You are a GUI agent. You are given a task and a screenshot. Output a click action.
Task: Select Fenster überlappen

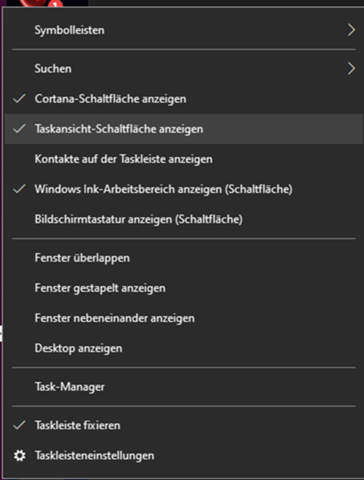coord(184,258)
